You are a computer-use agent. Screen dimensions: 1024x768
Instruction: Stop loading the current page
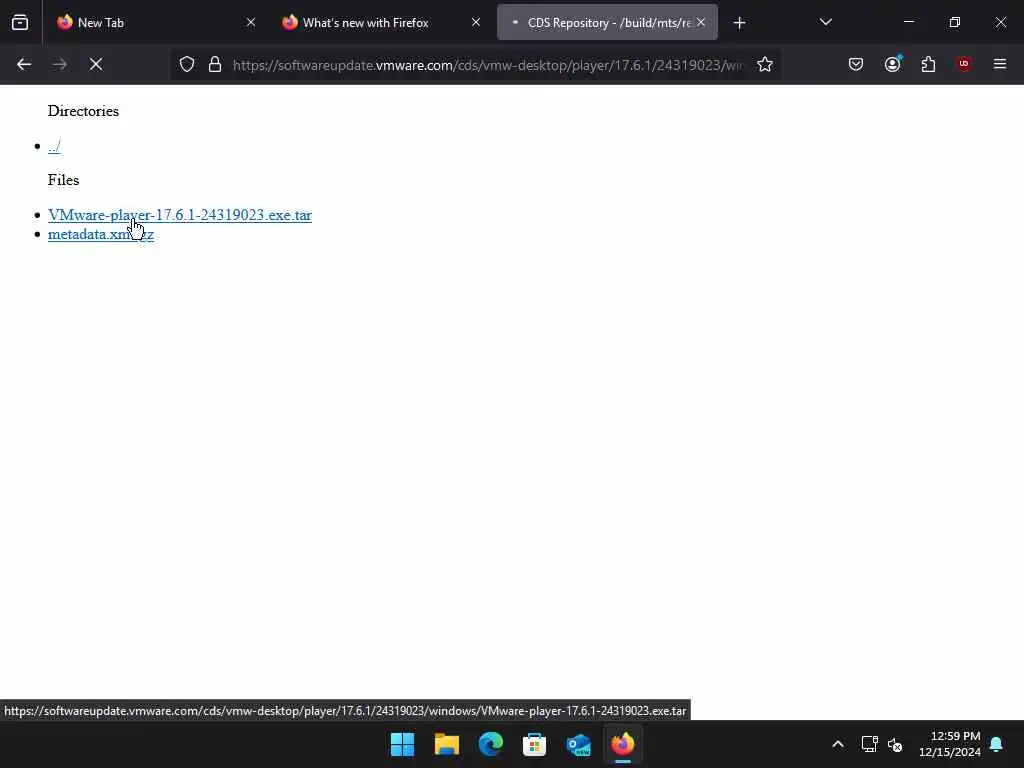96,64
